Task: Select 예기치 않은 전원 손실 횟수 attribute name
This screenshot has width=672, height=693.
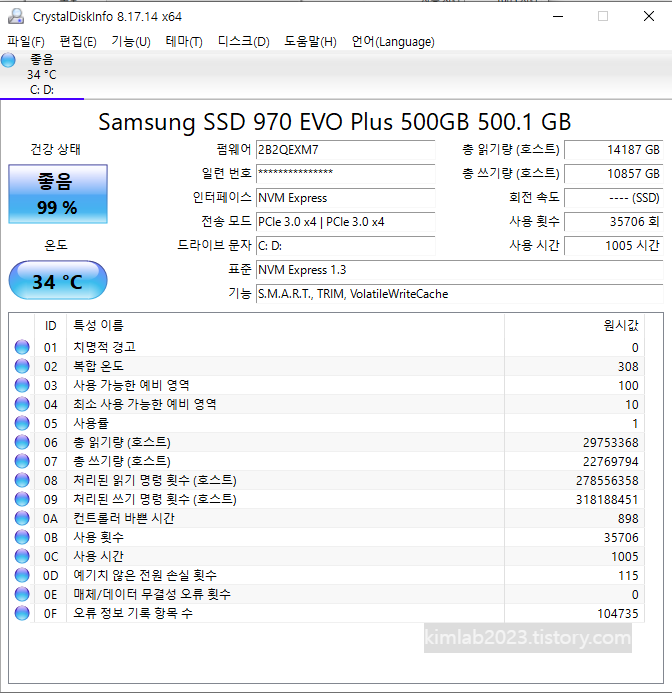Action: pos(145,575)
